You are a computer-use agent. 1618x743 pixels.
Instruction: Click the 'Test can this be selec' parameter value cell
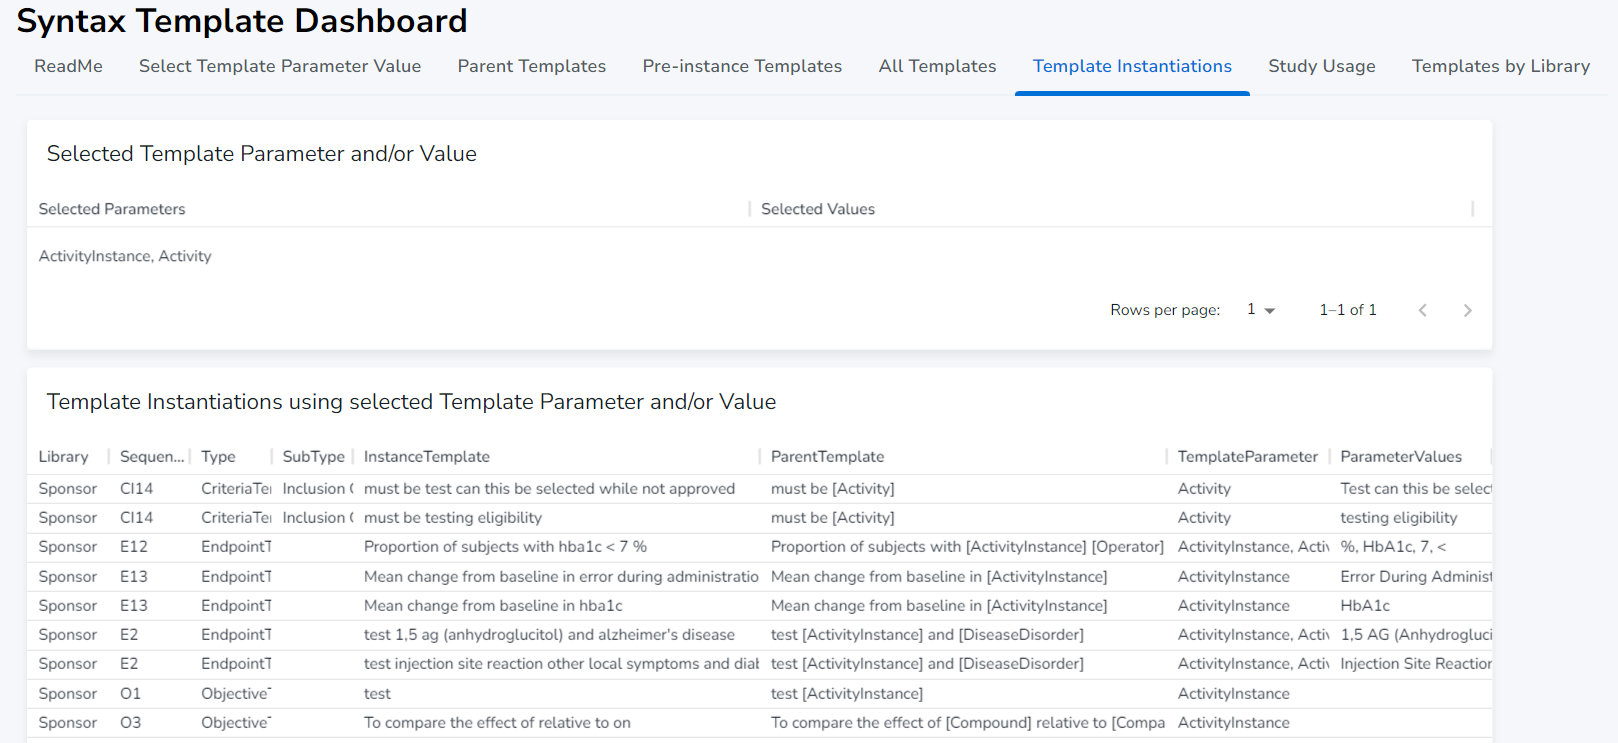[x=1416, y=489]
